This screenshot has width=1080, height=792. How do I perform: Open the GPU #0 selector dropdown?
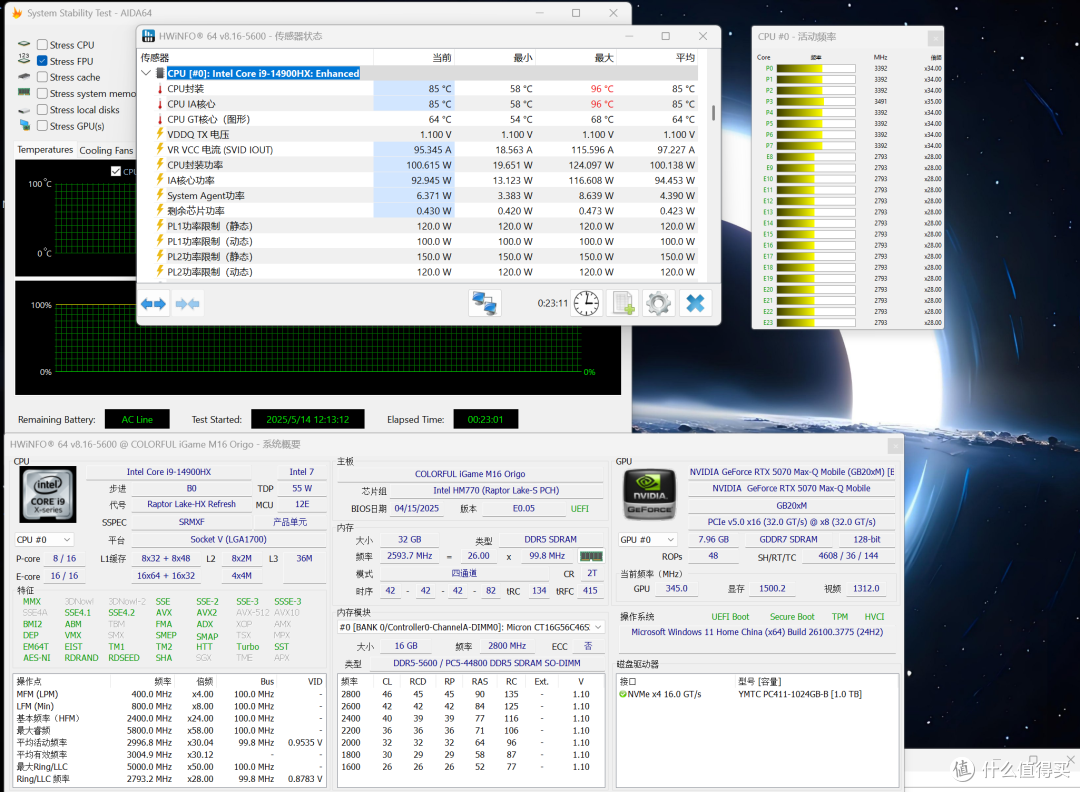[x=647, y=539]
